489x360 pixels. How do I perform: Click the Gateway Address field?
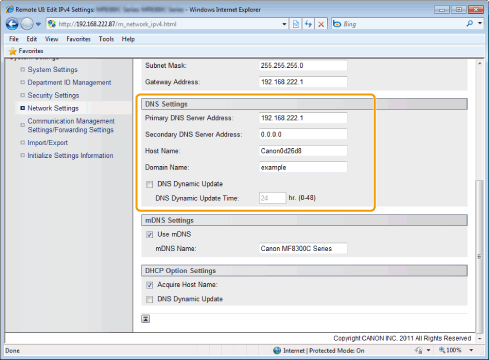click(303, 82)
